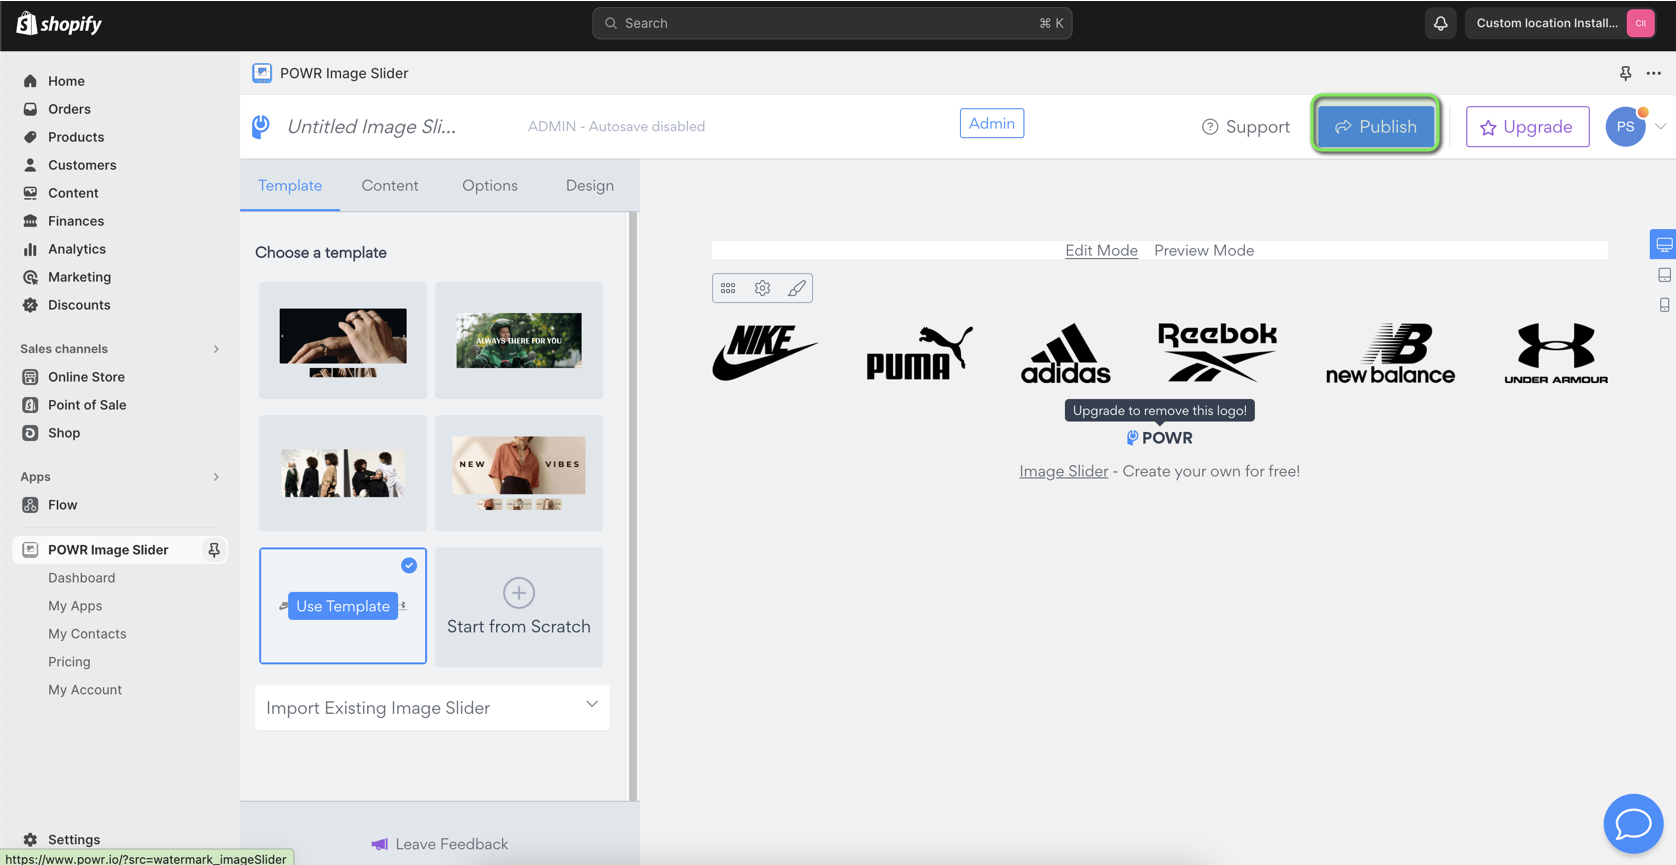Choose Start from Scratch
This screenshot has height=865, width=1676.
(x=519, y=607)
